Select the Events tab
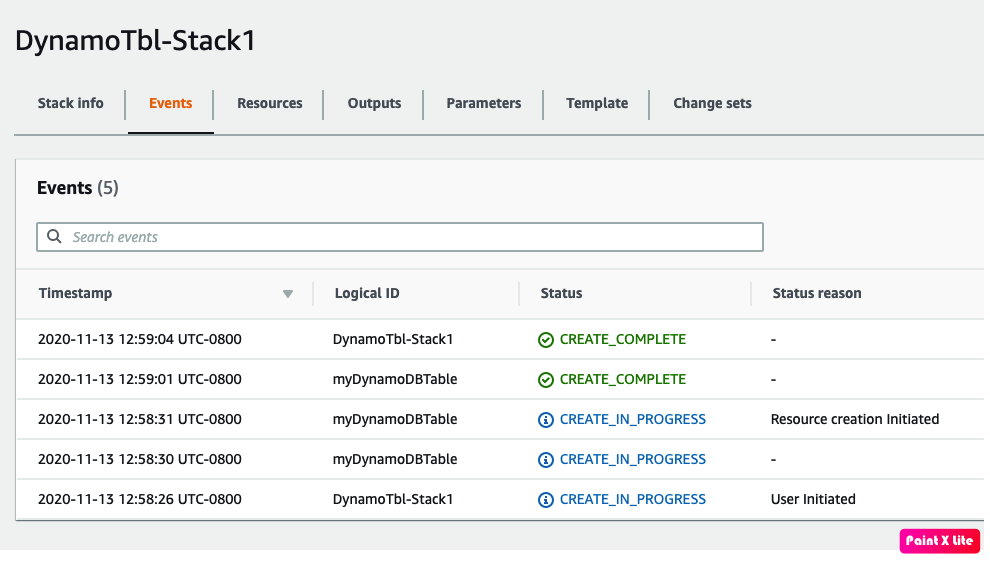The width and height of the screenshot is (990, 562). click(x=170, y=103)
